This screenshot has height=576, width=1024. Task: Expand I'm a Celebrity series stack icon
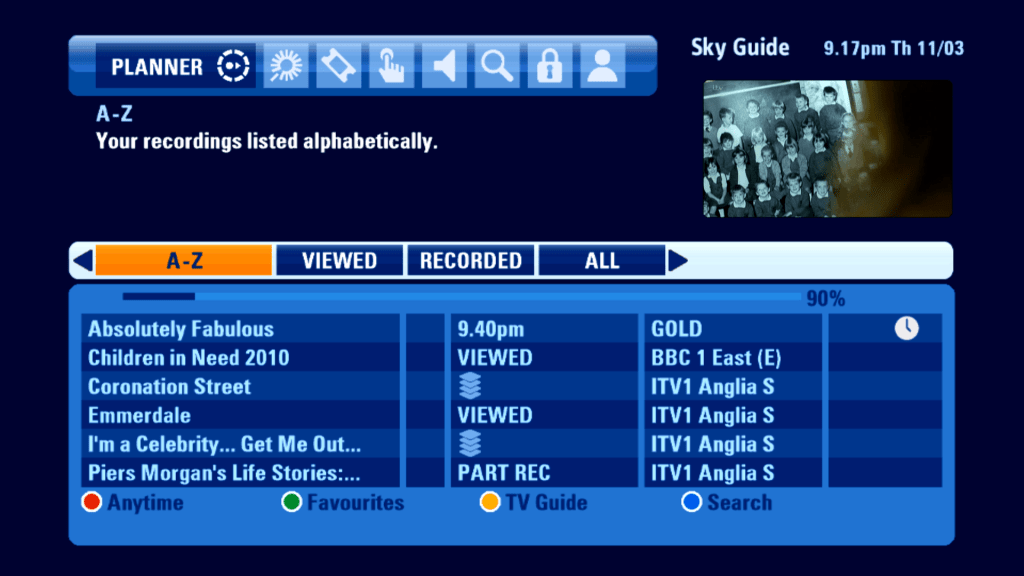(470, 443)
